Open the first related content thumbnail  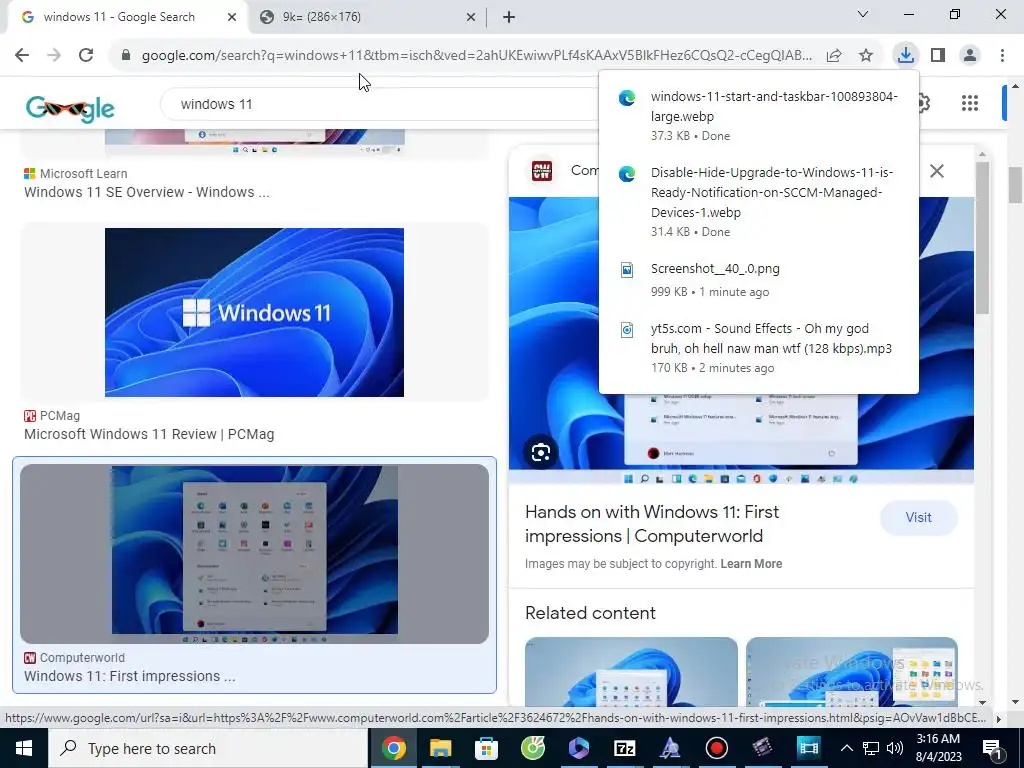631,671
